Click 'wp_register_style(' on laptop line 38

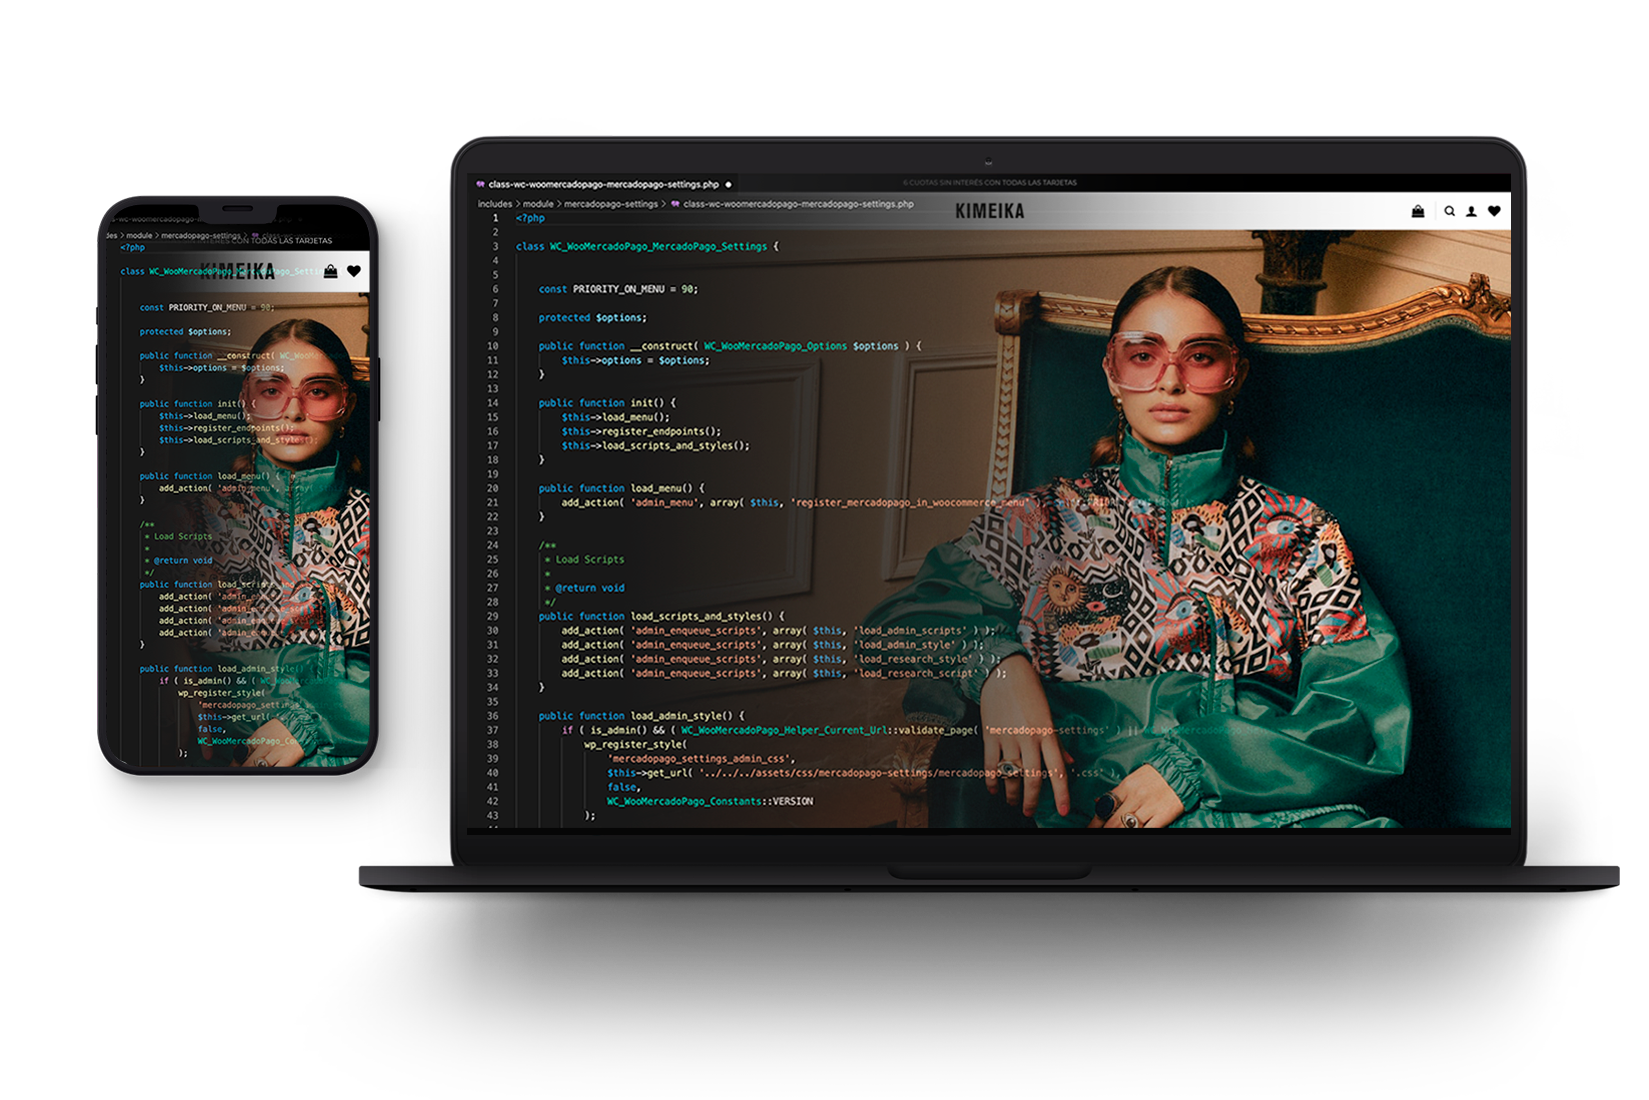pos(635,745)
